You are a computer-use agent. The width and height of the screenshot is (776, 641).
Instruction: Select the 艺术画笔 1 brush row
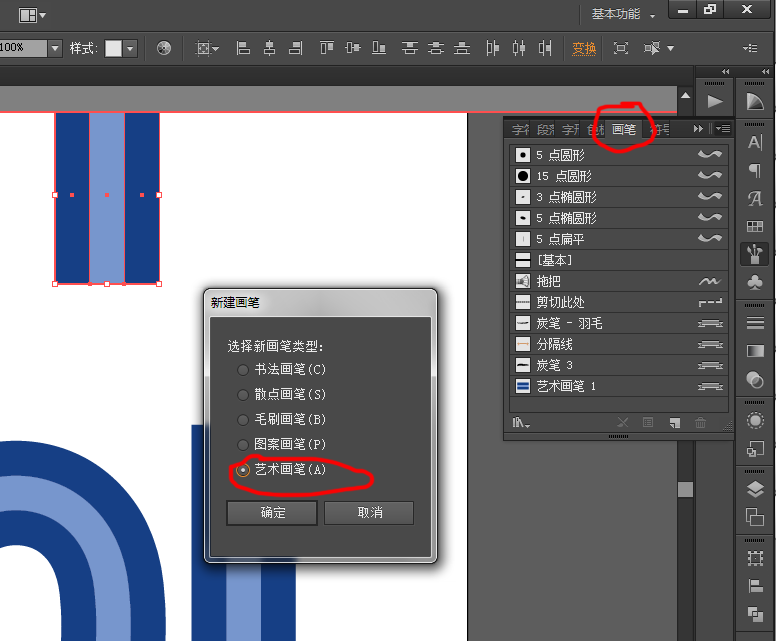pyautogui.click(x=619, y=386)
